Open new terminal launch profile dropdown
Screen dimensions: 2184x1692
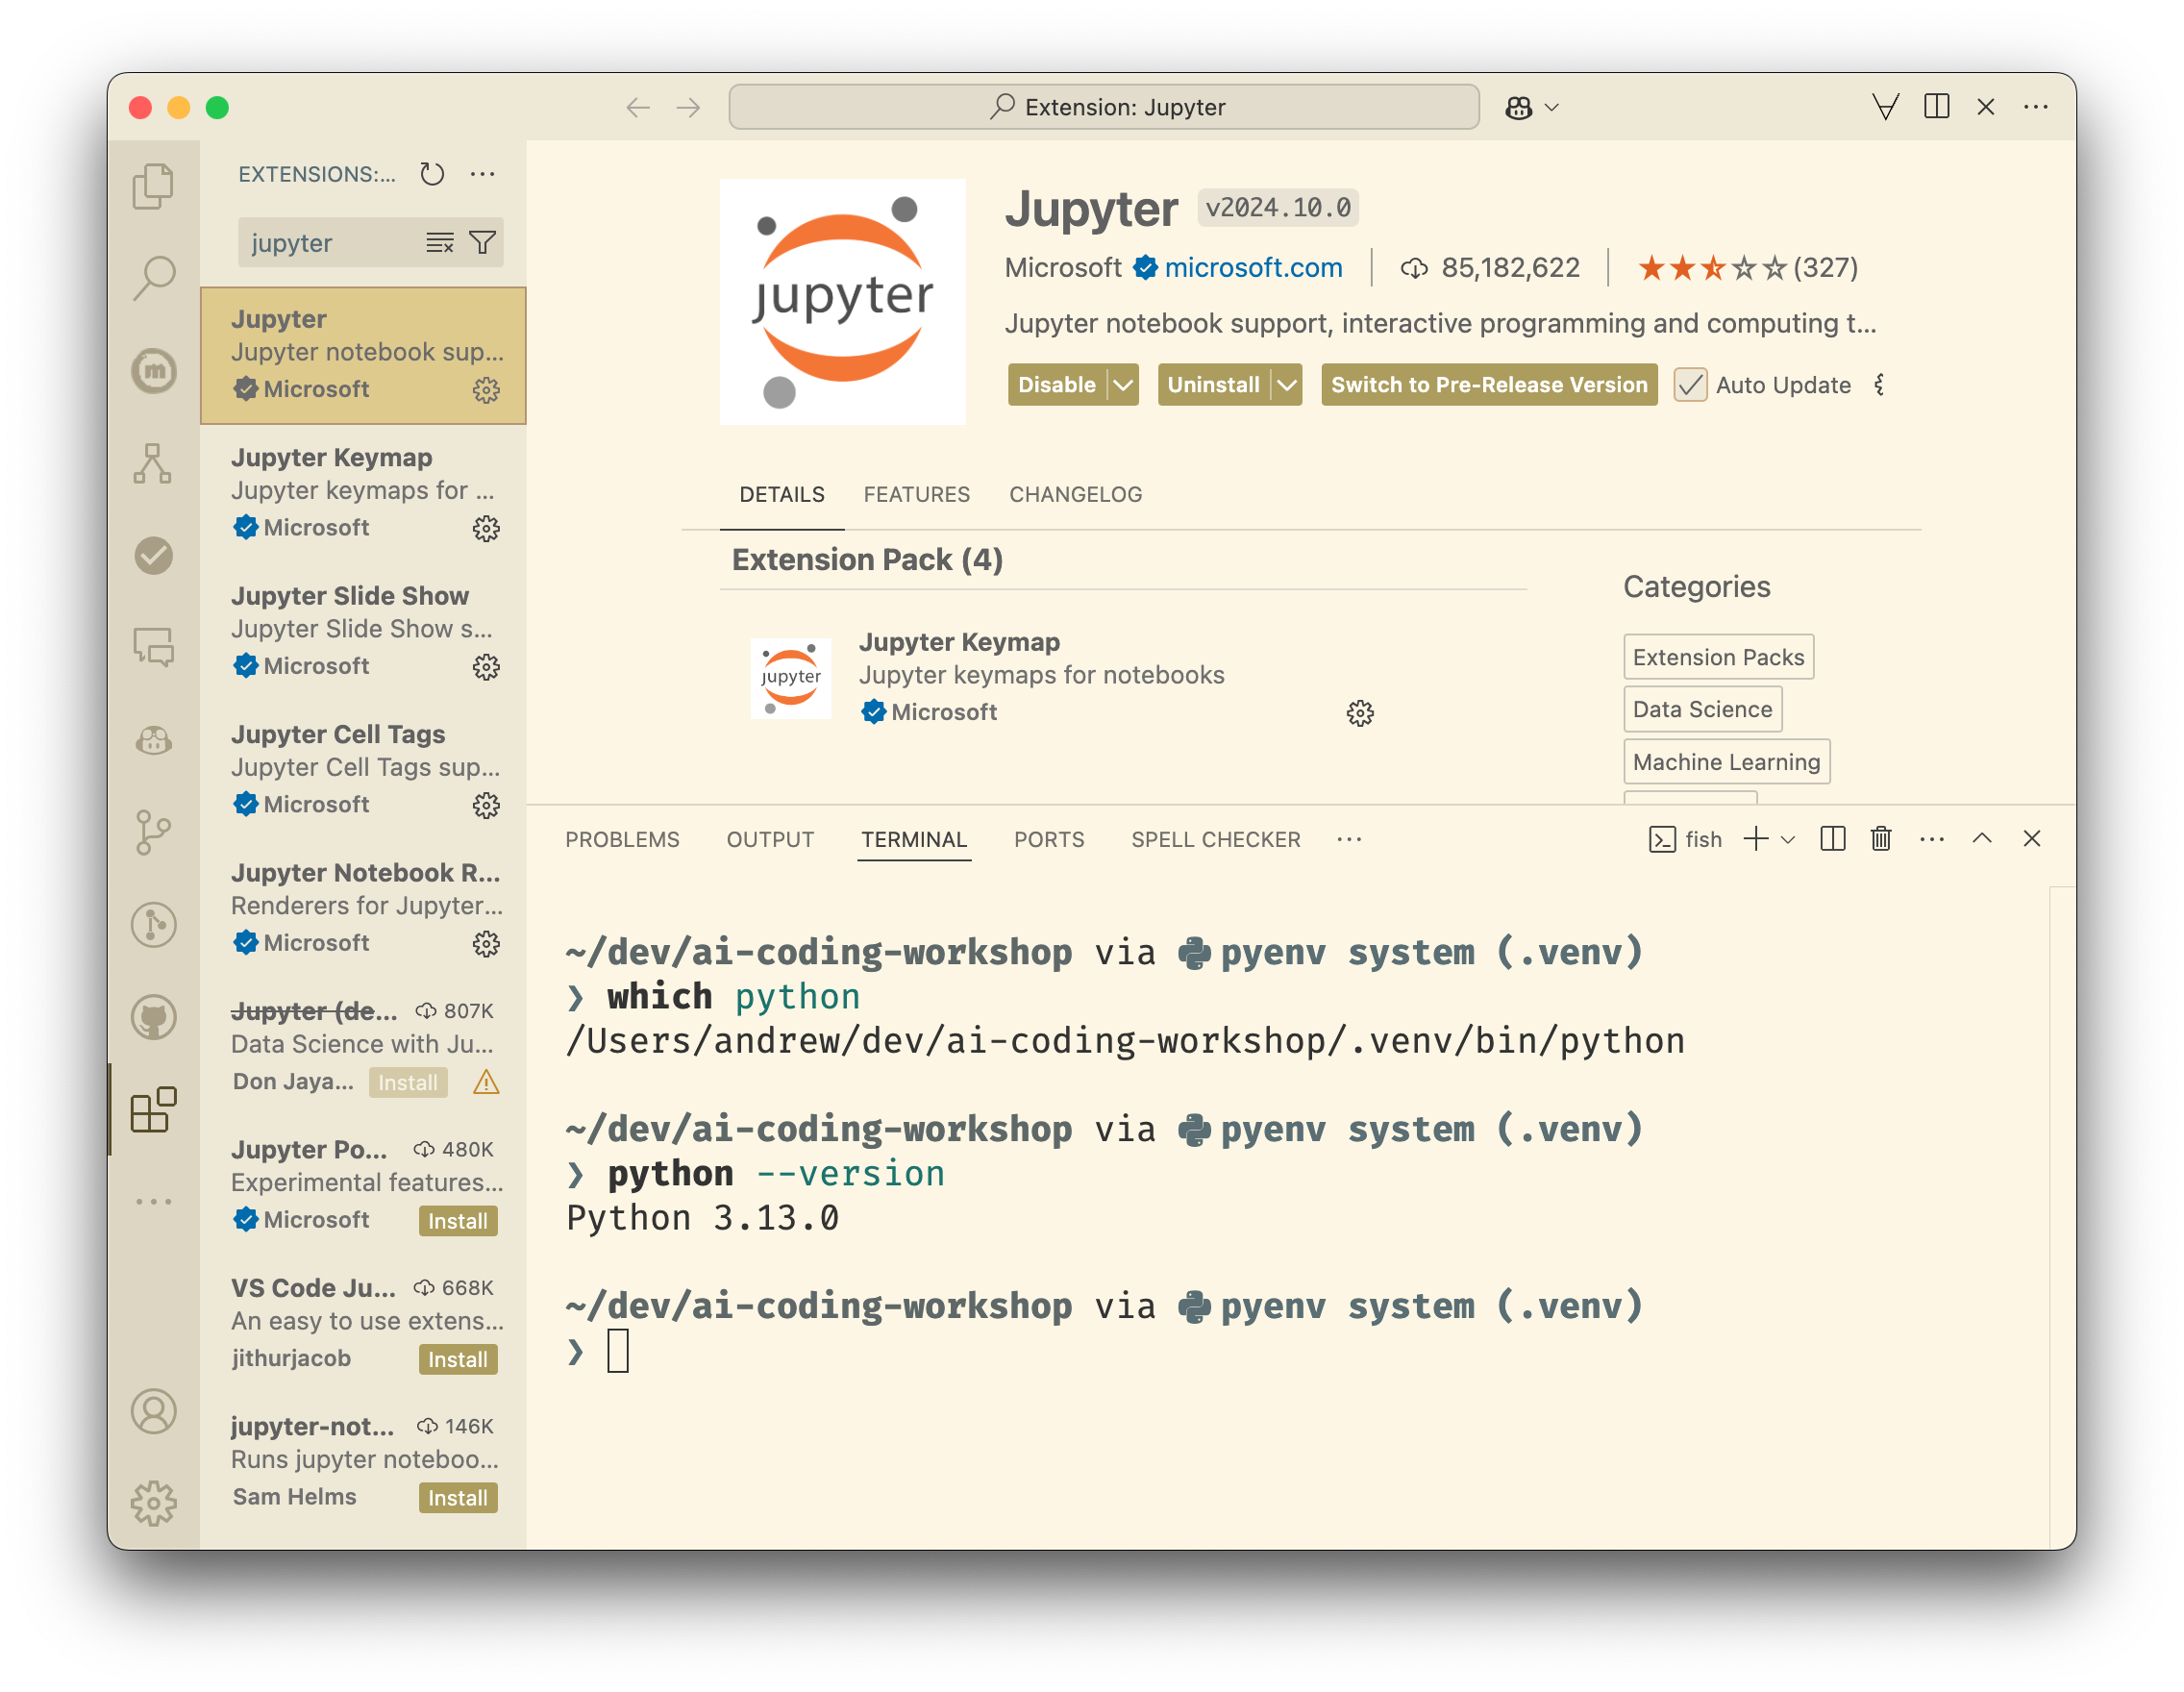pyautogui.click(x=1789, y=839)
